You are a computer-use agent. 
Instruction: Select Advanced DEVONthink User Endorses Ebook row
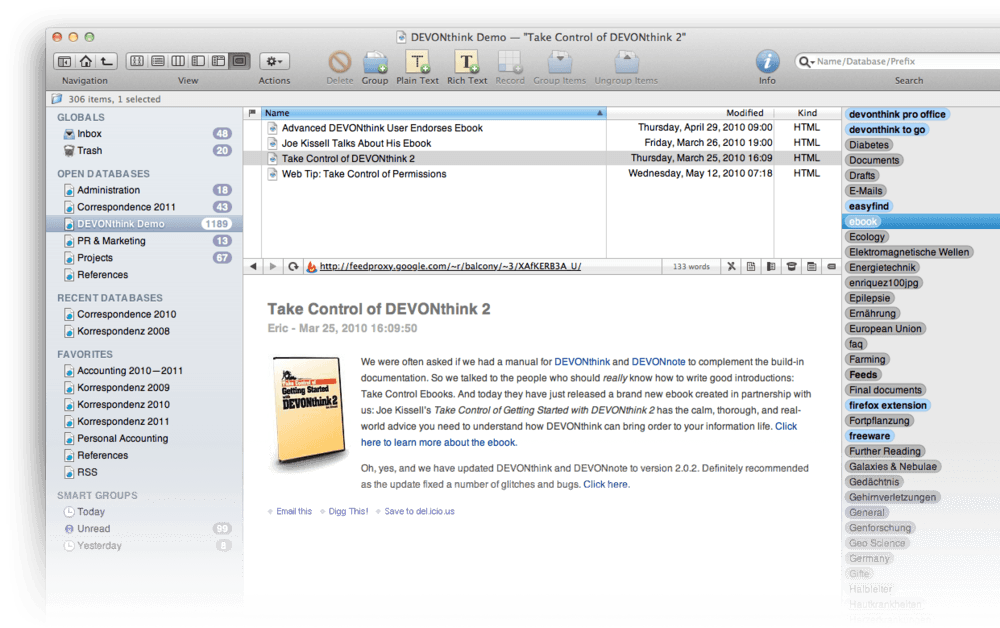[x=542, y=128]
